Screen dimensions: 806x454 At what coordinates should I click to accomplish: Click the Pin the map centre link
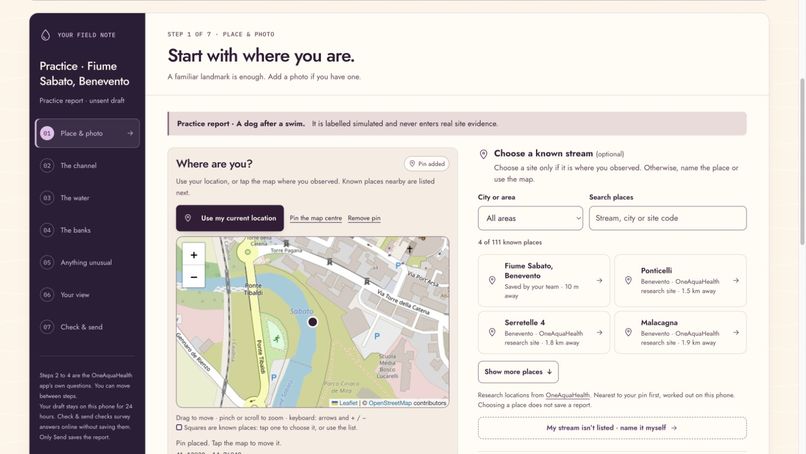pyautogui.click(x=316, y=218)
